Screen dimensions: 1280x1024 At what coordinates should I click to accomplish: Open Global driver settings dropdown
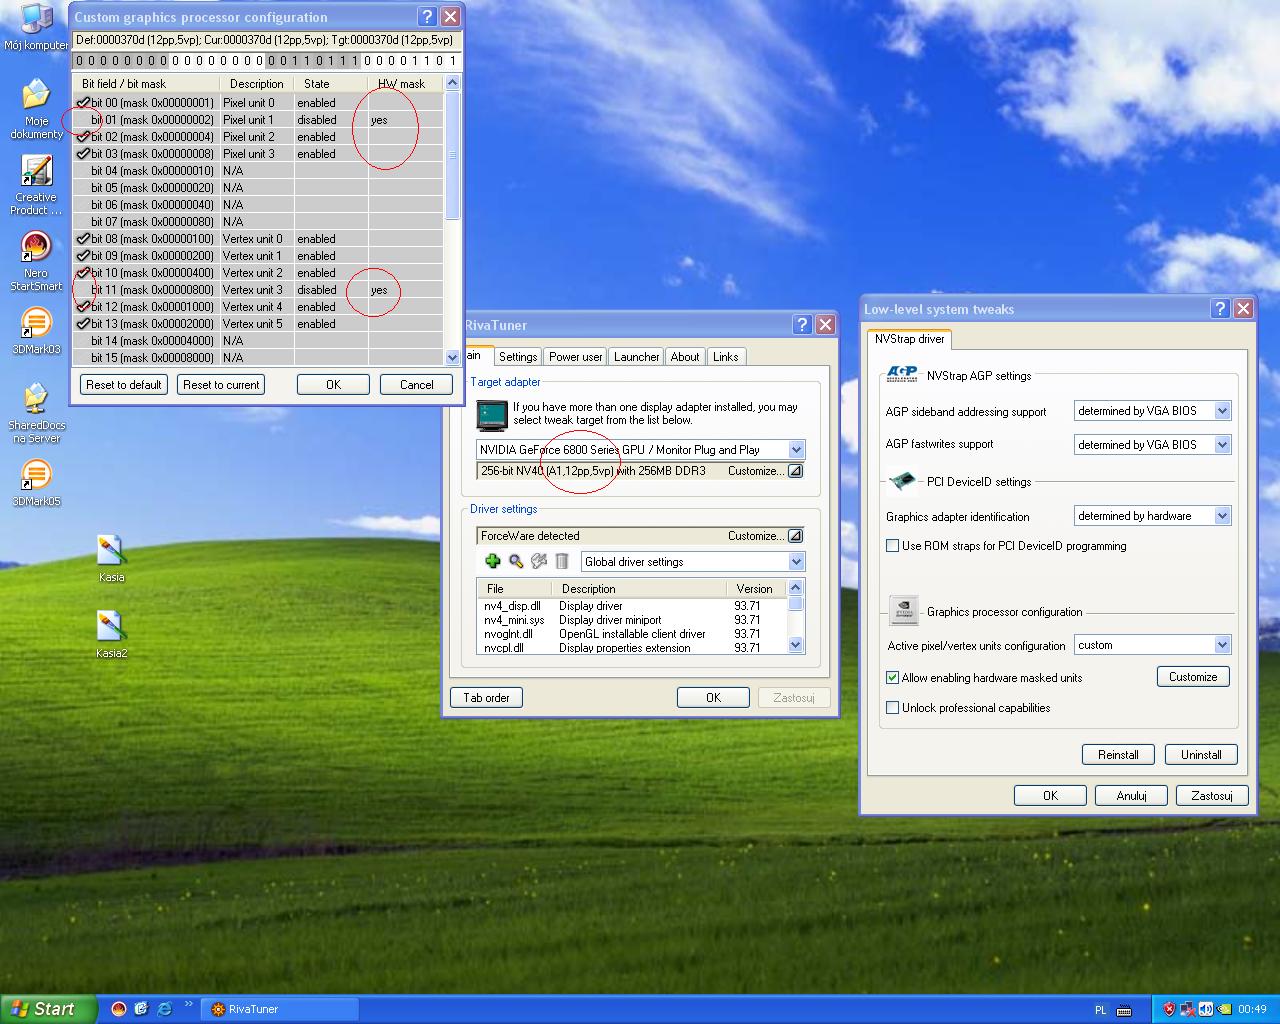(x=796, y=562)
